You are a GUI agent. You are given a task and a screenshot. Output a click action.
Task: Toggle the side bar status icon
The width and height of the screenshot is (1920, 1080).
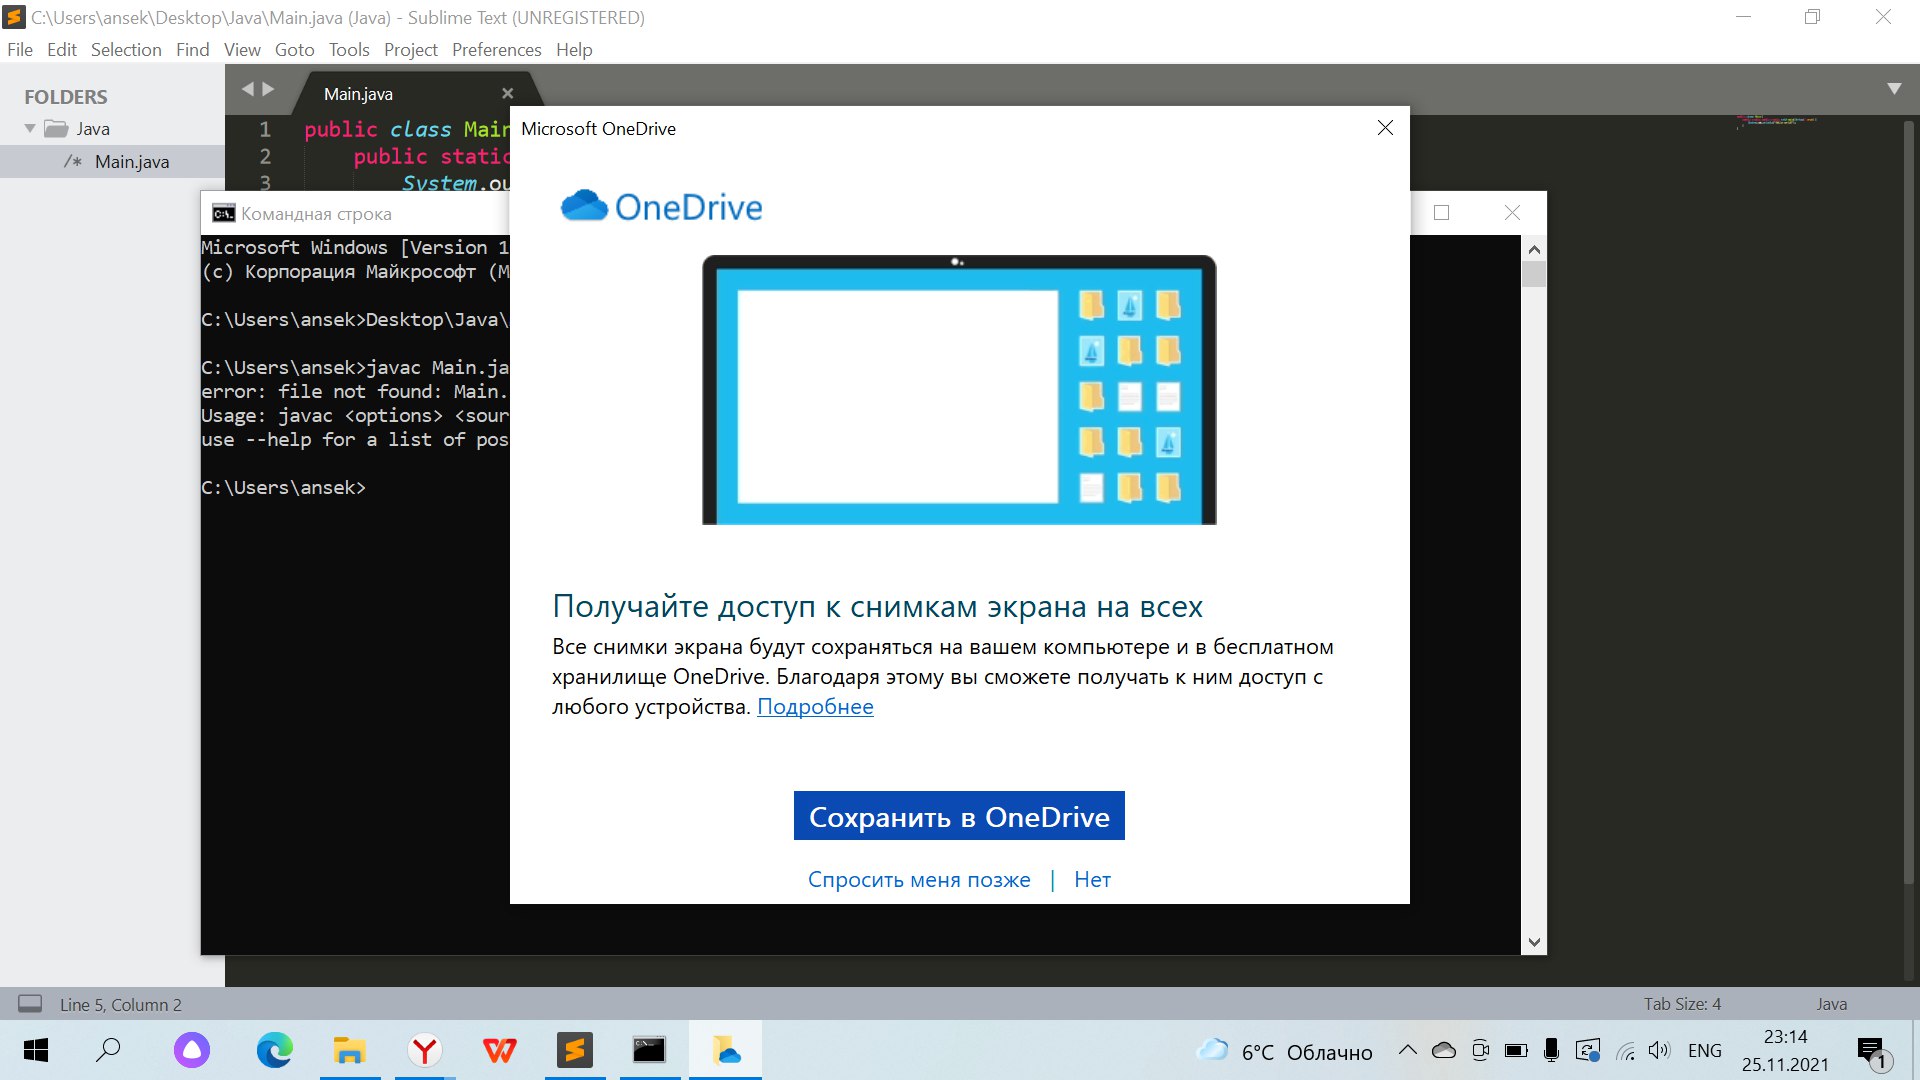pos(30,1003)
